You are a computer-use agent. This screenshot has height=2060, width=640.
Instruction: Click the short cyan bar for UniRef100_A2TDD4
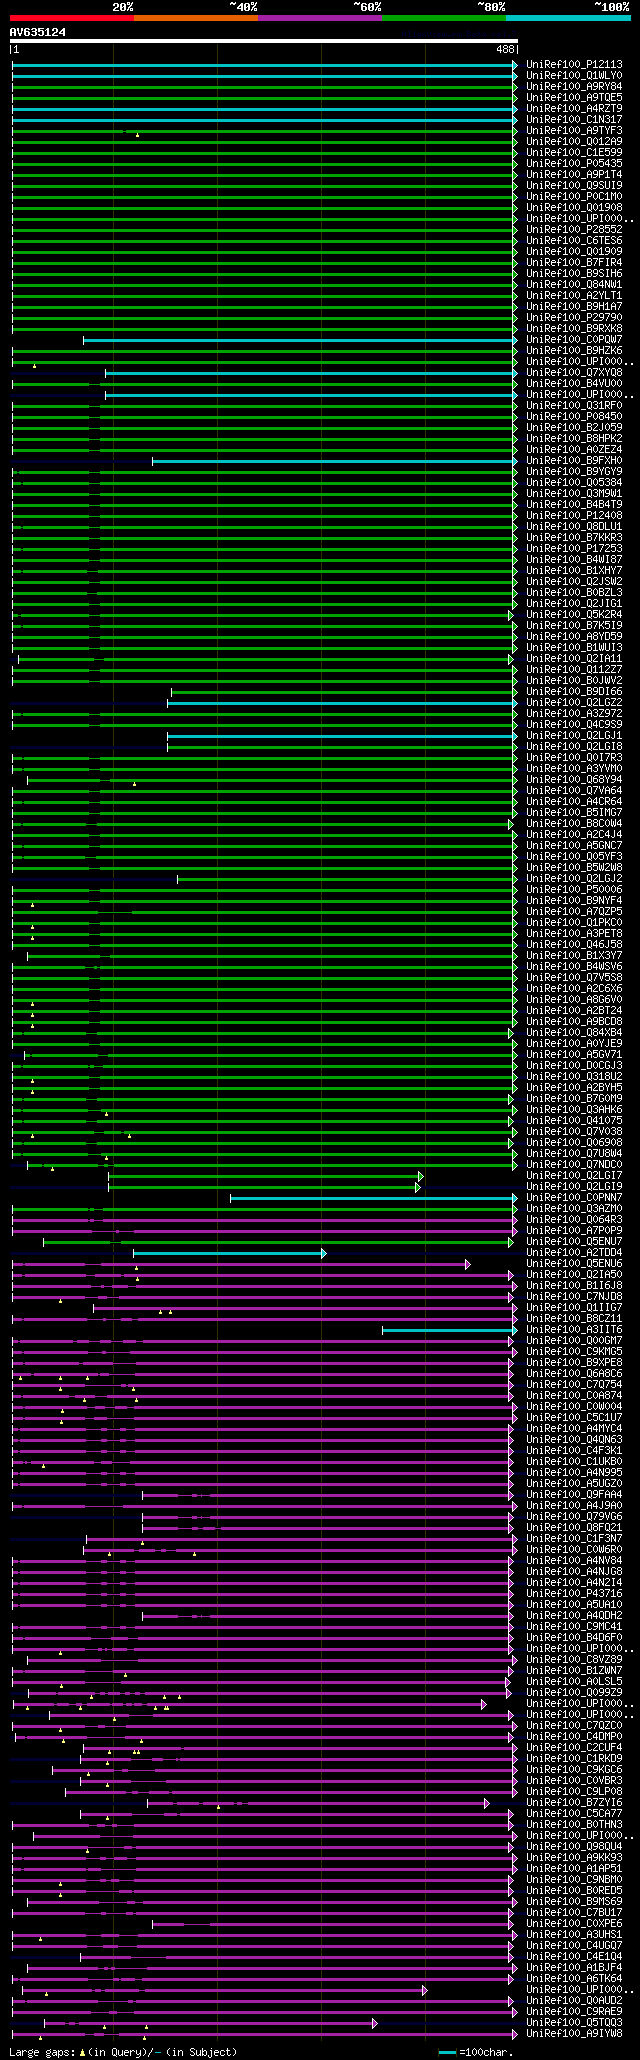[x=229, y=1253]
